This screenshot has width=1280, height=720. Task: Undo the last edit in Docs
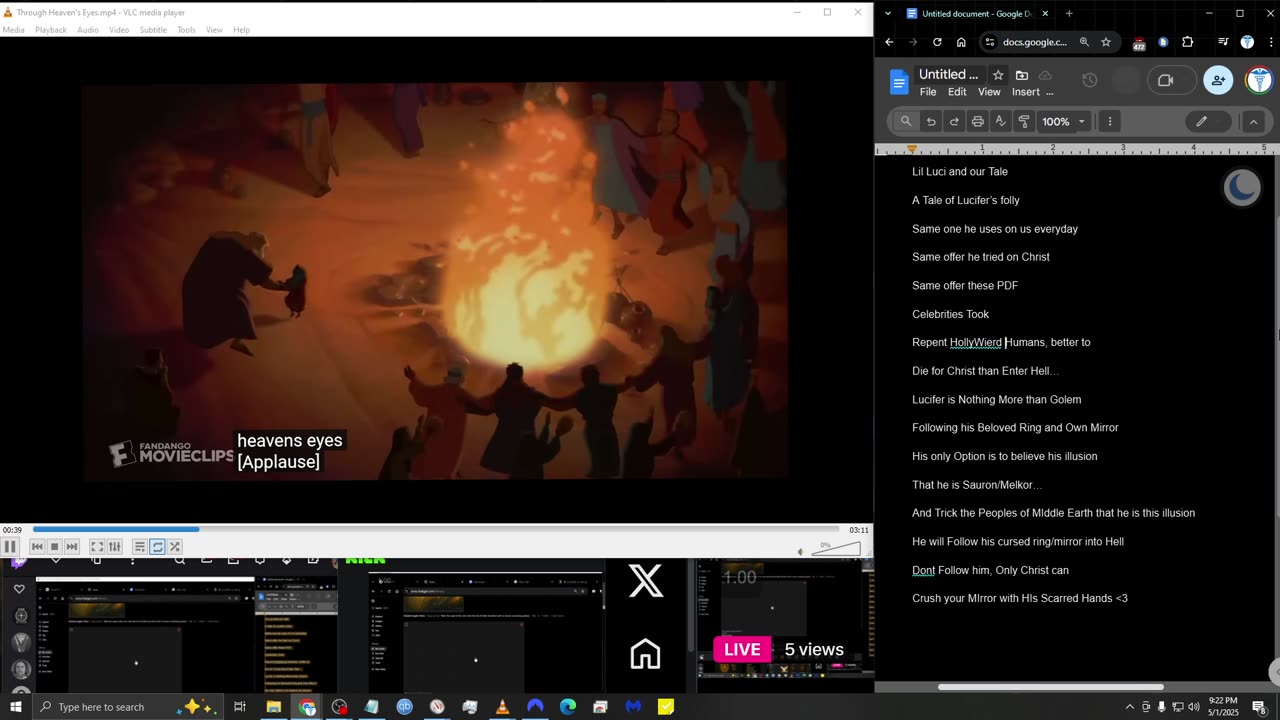(x=931, y=121)
